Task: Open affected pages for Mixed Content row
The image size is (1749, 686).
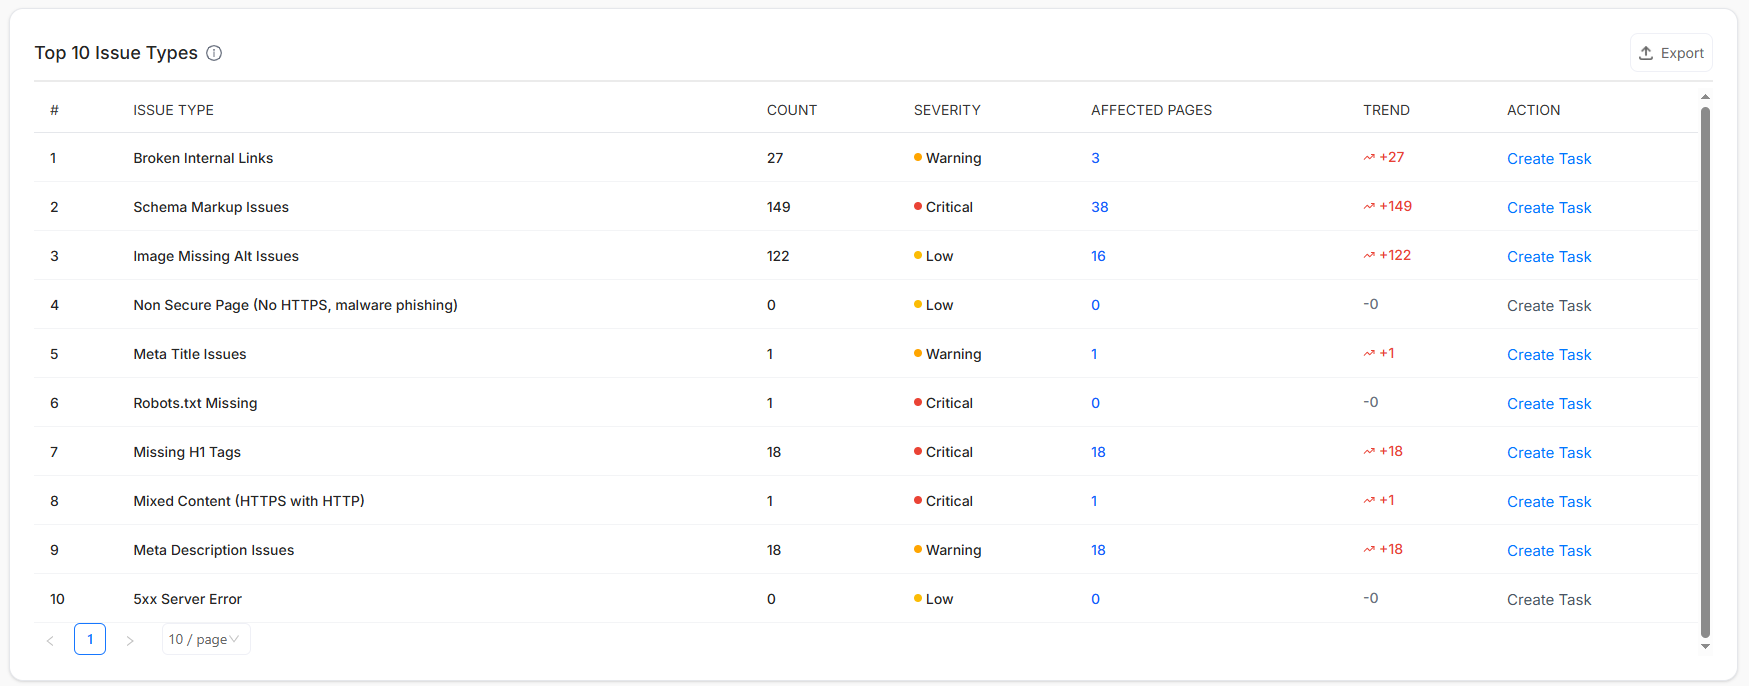Action: click(1094, 501)
